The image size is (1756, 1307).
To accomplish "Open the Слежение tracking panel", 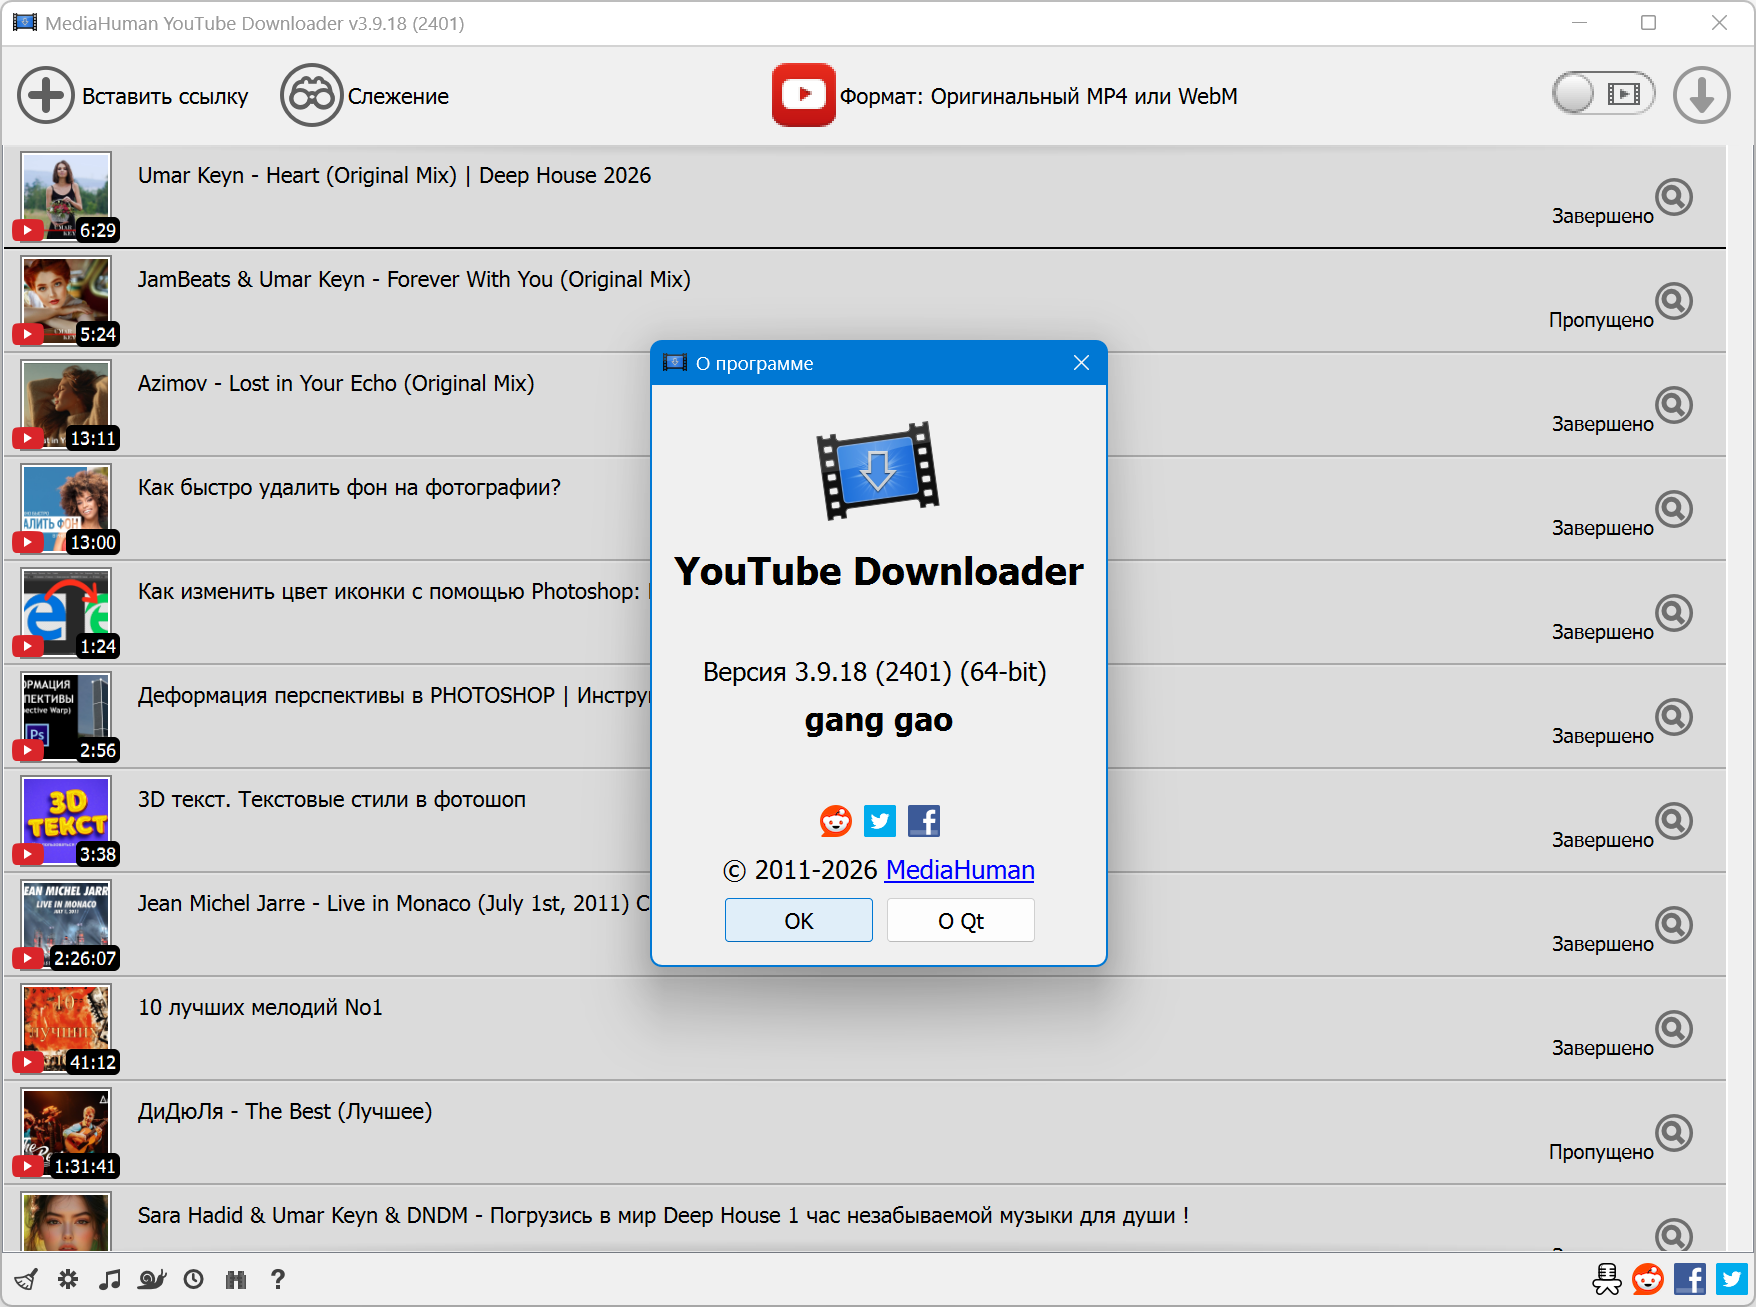I will 364,96.
